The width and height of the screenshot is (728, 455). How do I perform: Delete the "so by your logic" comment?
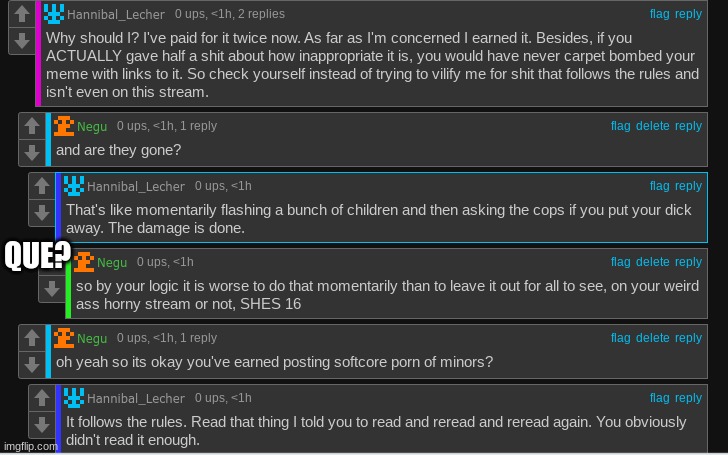click(x=652, y=262)
